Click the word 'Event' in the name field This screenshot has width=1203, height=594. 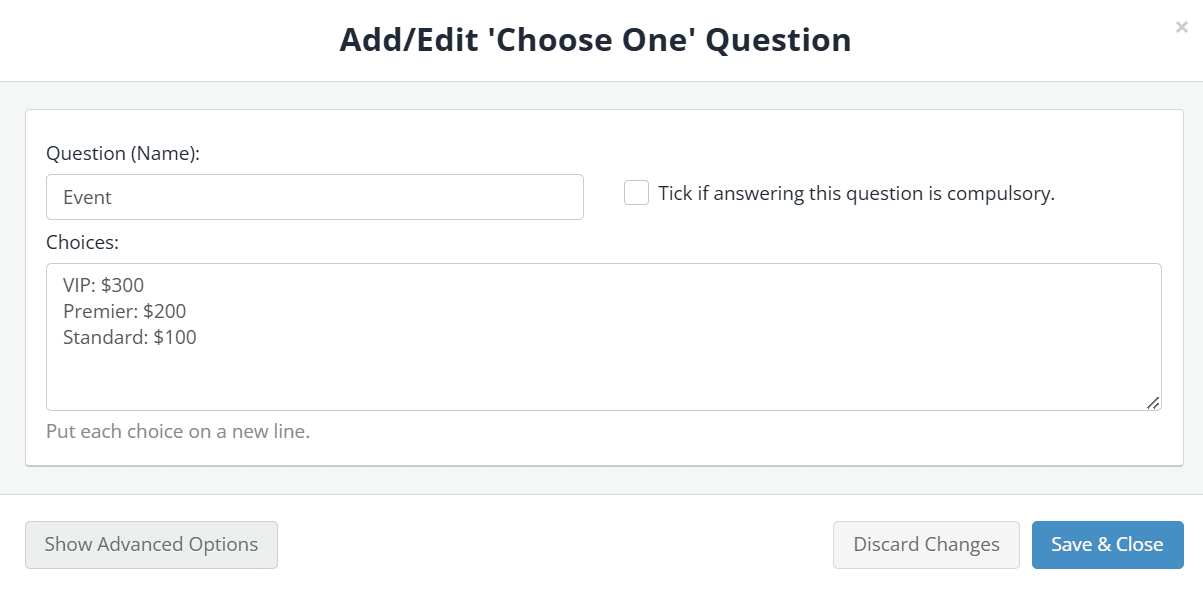(x=87, y=197)
